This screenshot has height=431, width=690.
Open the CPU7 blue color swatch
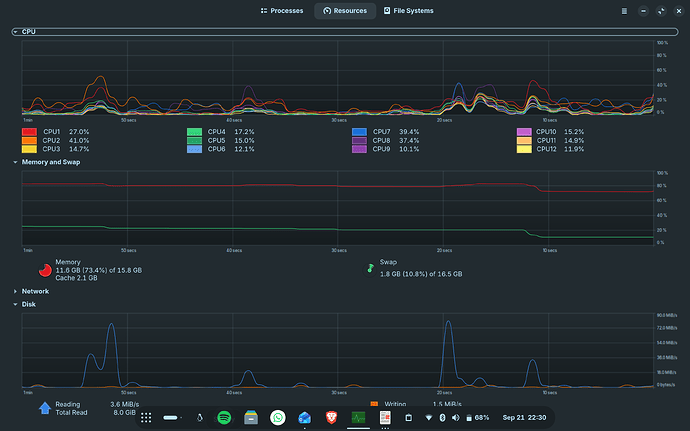(x=359, y=132)
